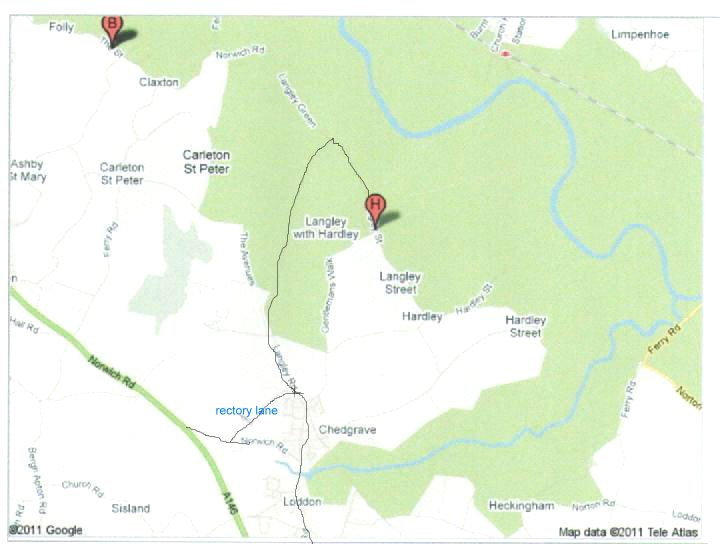Viewport: 720px width, 544px height.
Task: Select the Heckingham label
Action: (521, 505)
